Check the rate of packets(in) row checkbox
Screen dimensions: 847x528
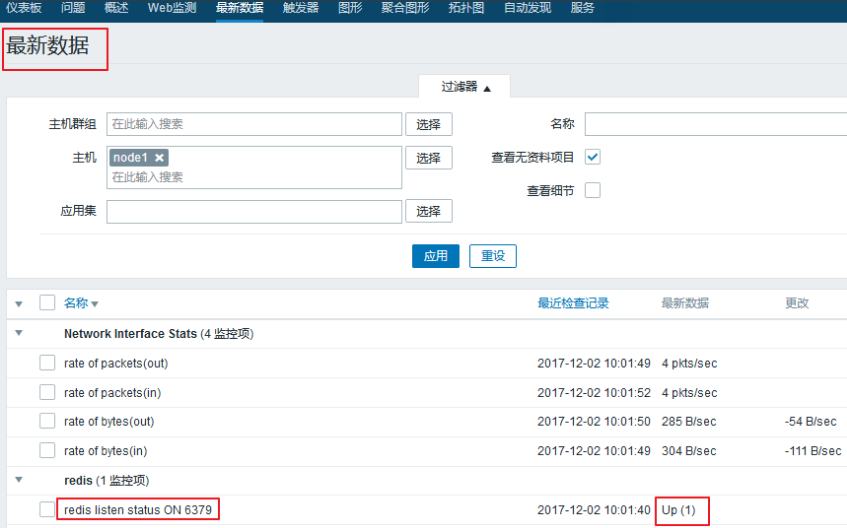pos(47,392)
